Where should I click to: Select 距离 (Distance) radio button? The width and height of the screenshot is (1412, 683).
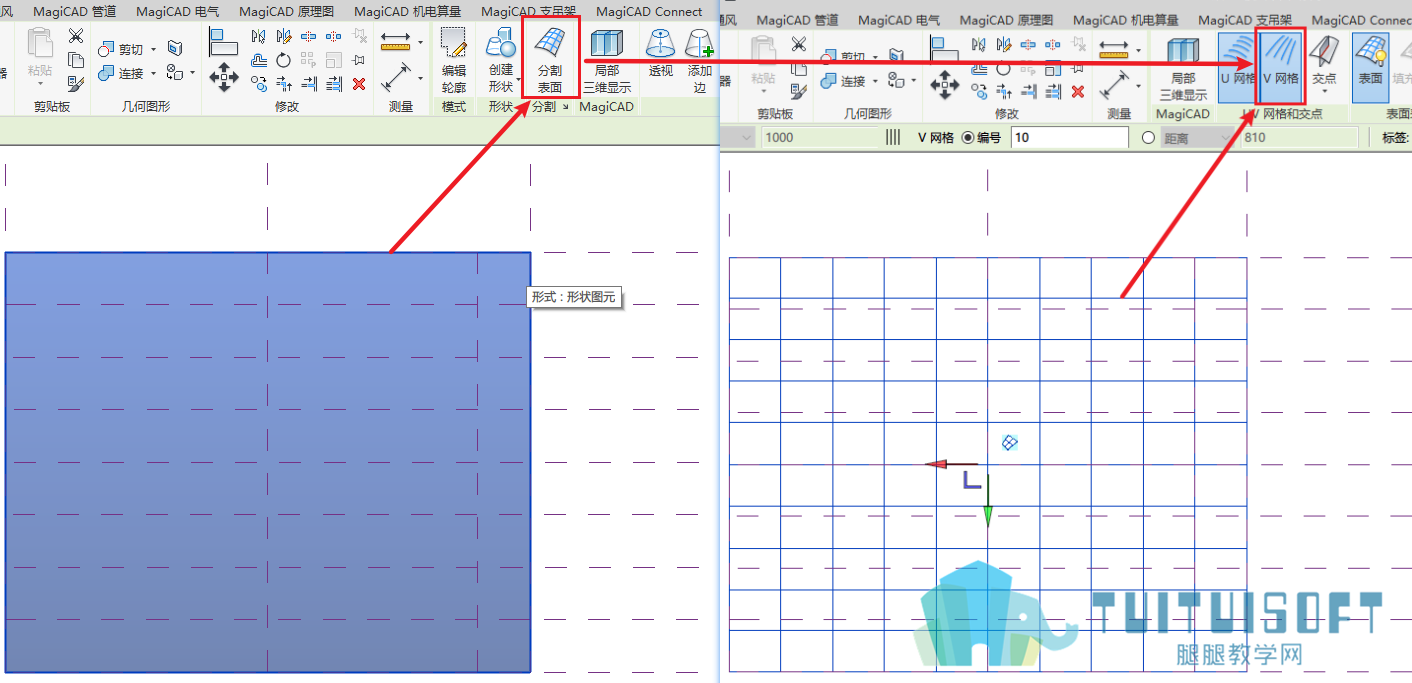click(1149, 138)
